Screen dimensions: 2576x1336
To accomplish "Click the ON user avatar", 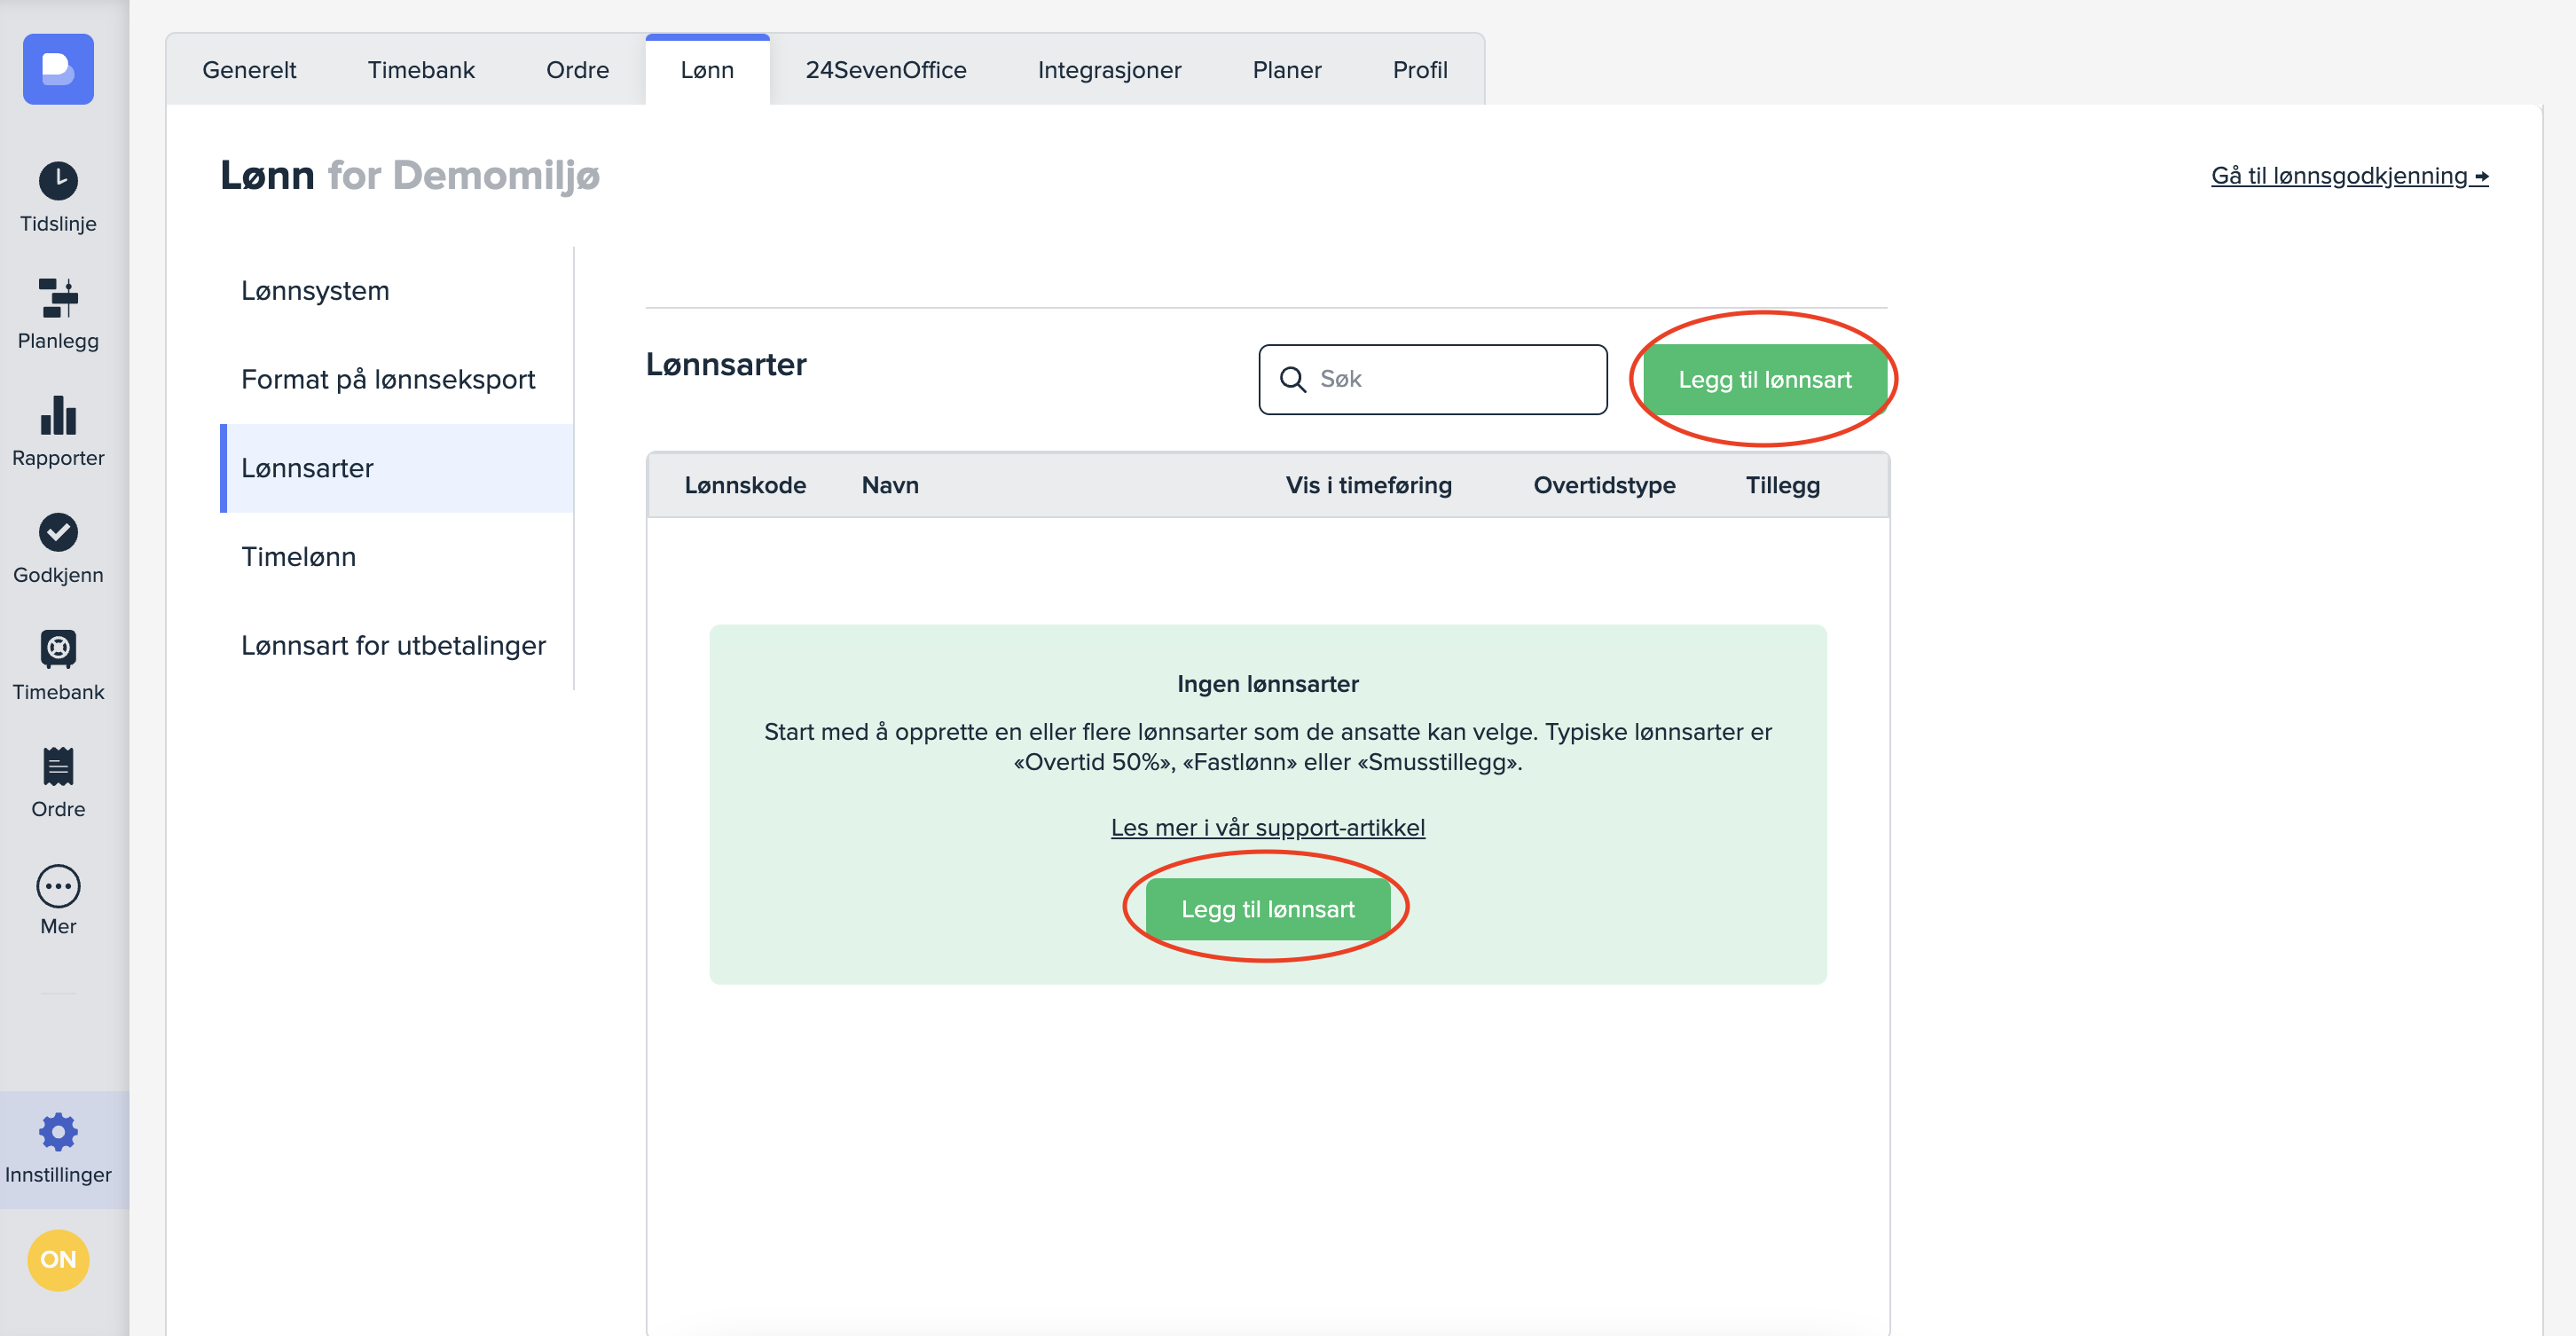I will point(58,1259).
